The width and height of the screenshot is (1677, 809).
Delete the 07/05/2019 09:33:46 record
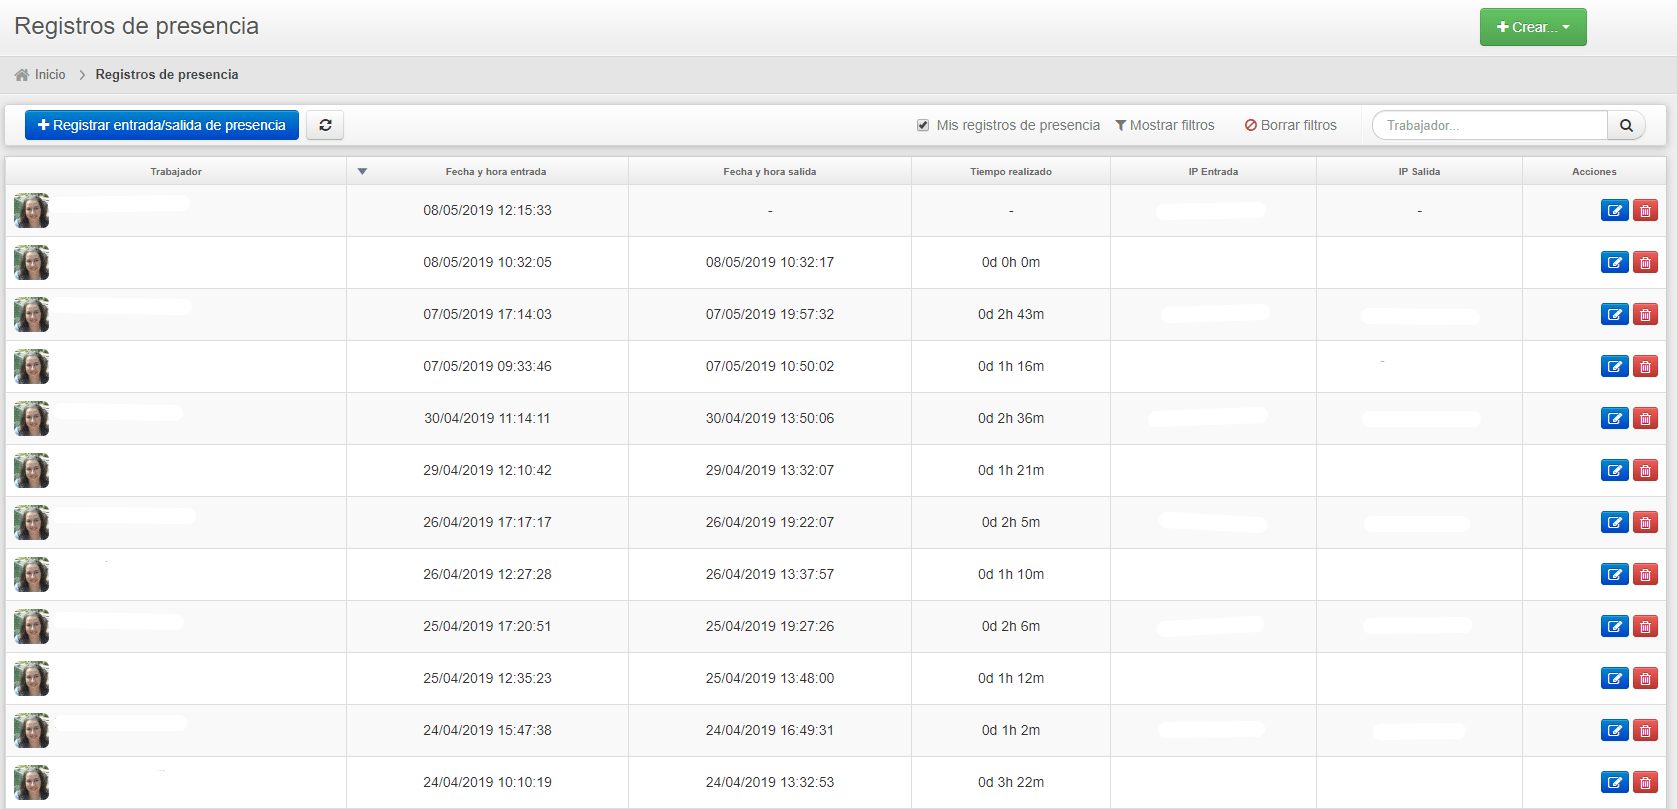coord(1645,366)
